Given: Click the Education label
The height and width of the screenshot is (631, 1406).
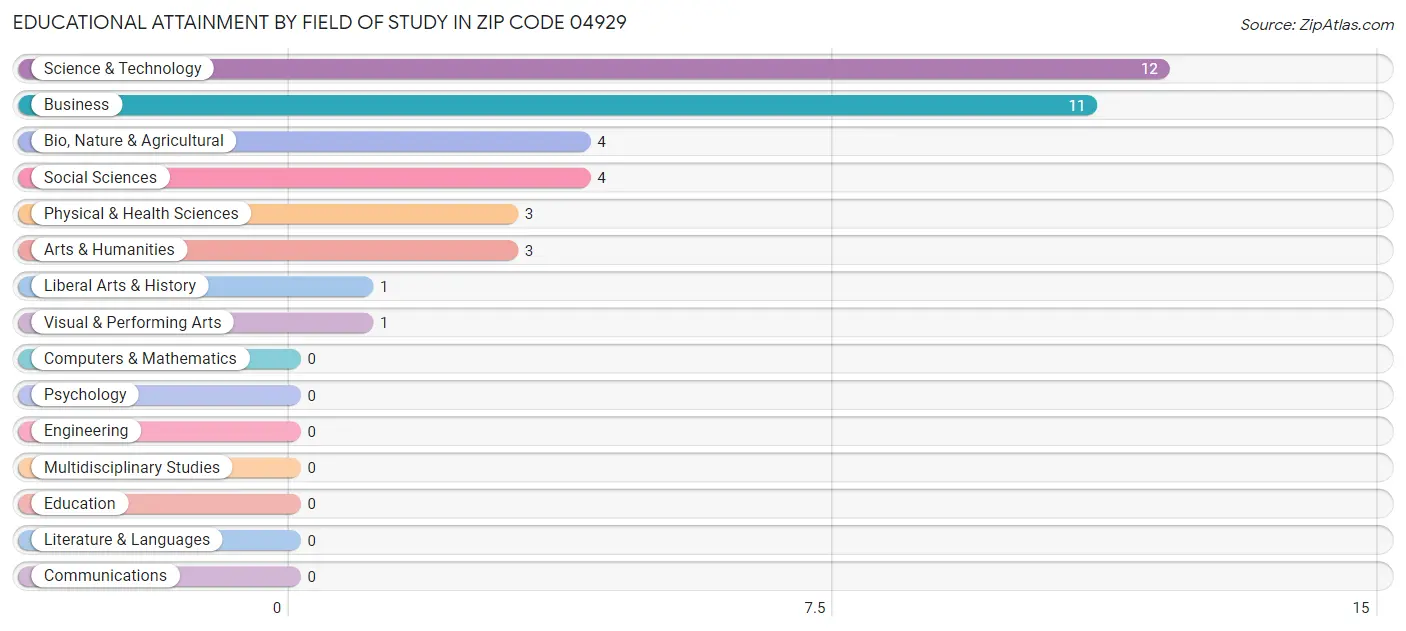Looking at the screenshot, I should tap(80, 504).
